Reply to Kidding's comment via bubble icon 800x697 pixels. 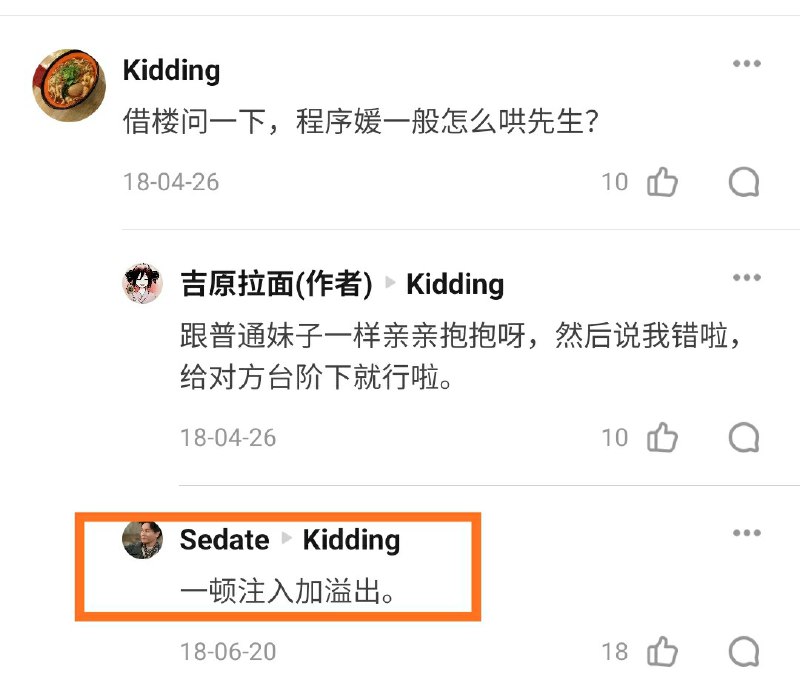[x=744, y=182]
